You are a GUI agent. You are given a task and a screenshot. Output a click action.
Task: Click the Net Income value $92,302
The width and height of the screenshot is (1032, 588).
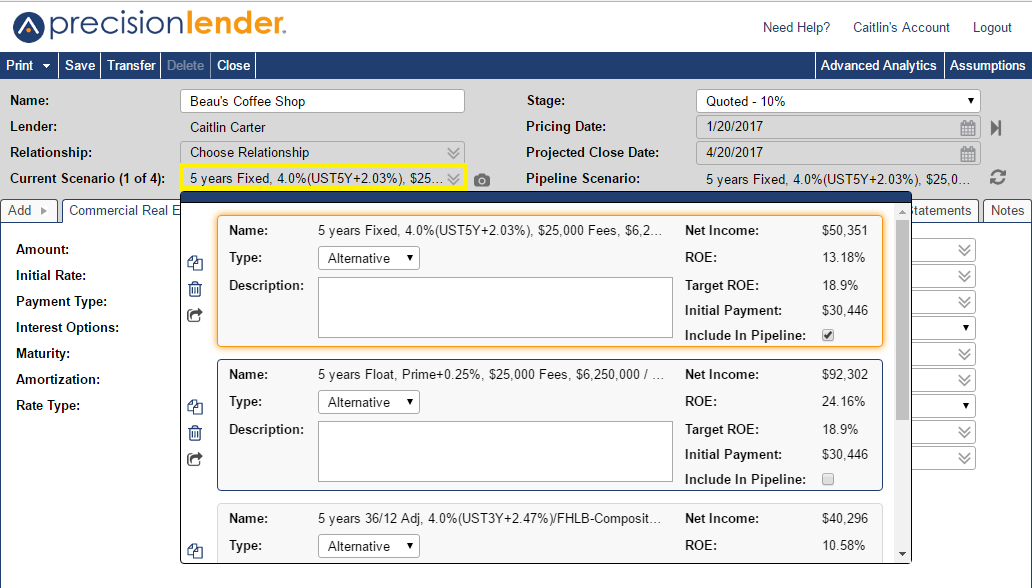click(845, 375)
